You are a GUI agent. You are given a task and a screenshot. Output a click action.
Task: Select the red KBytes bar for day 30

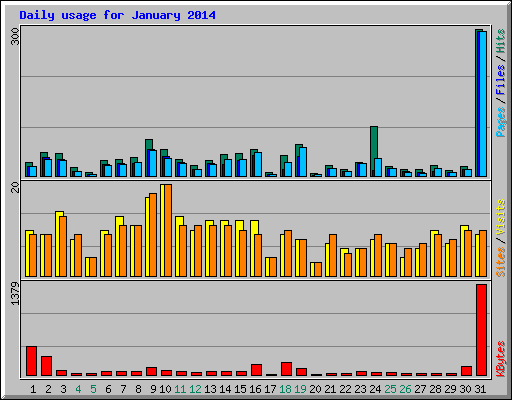(466, 371)
